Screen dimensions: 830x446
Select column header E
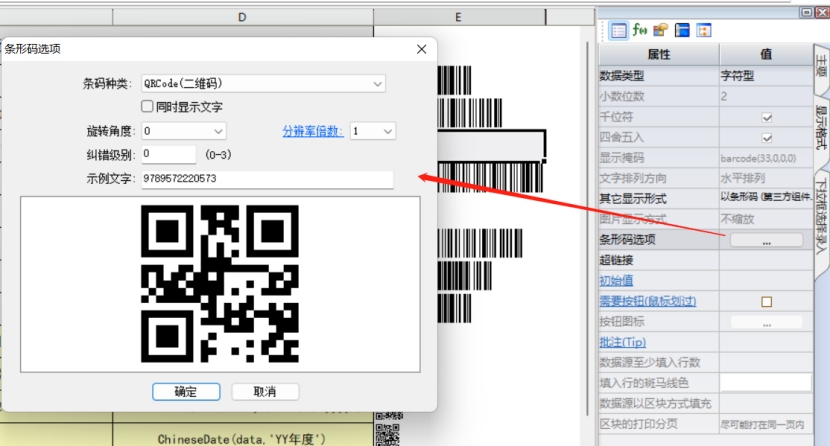point(459,17)
